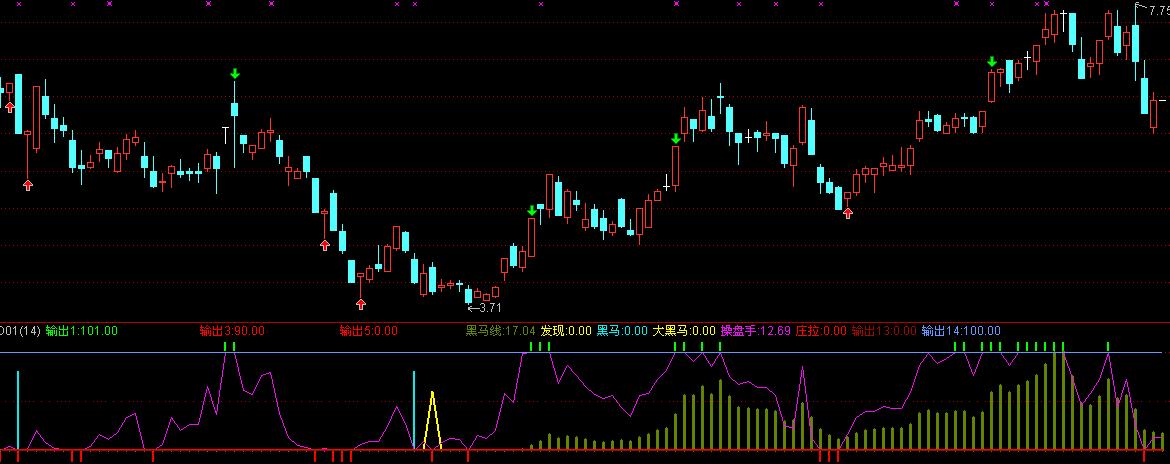Click the yellow 大黑马:0.00 label

pos(684,330)
